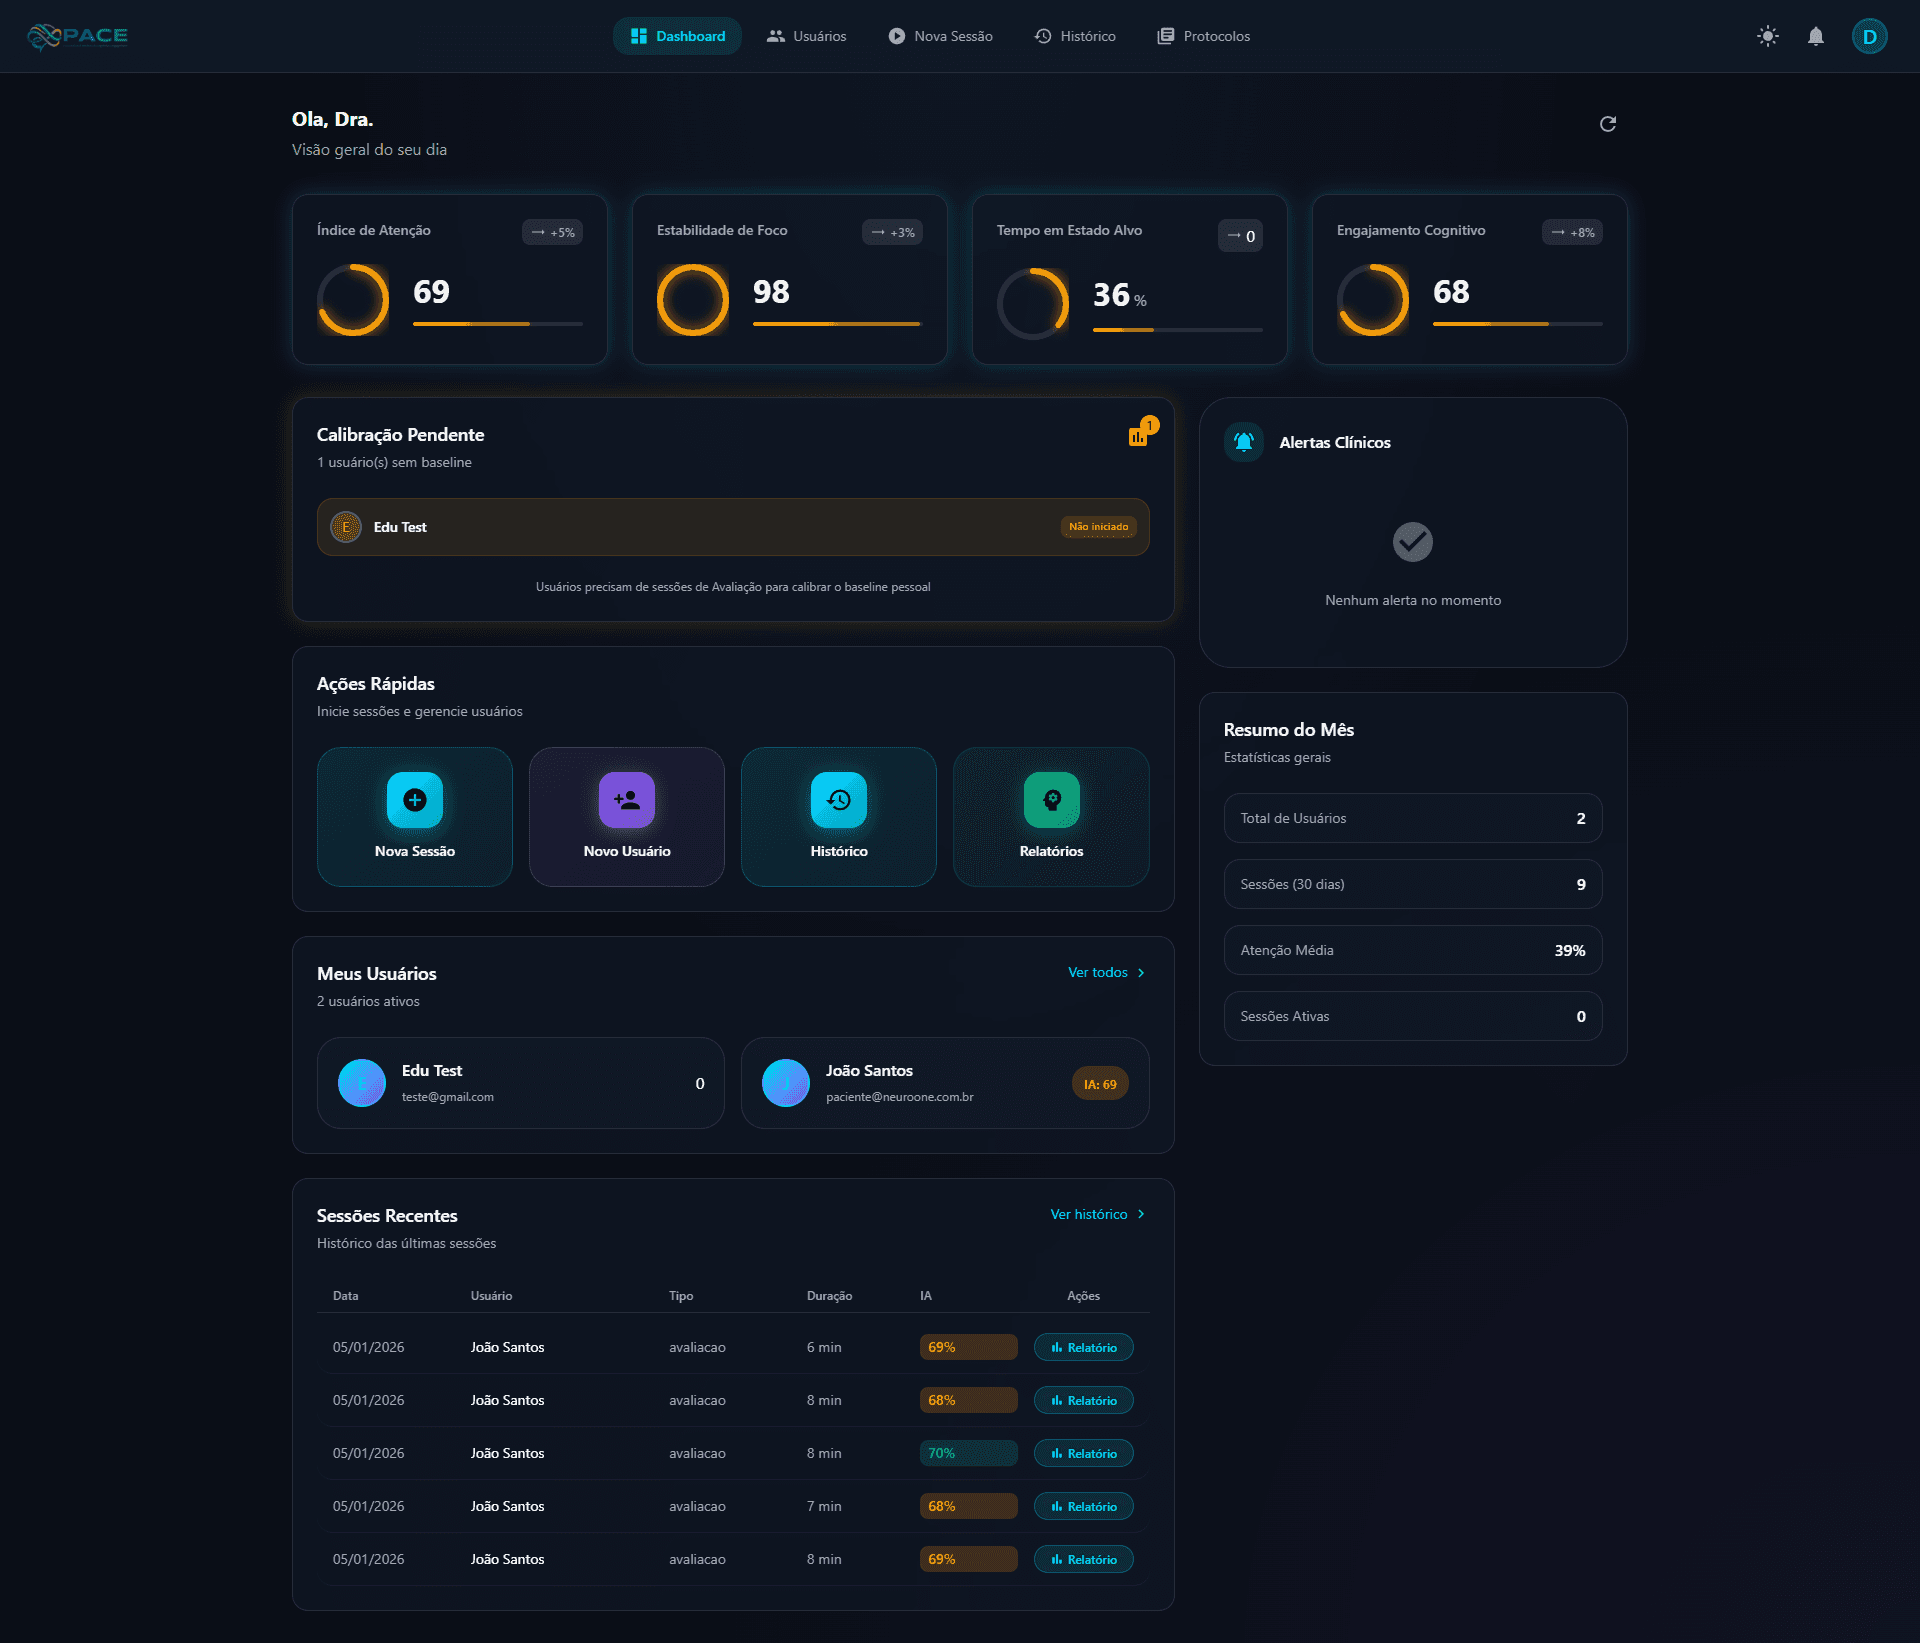Open the Histórico navigation tab

pos(1075,36)
